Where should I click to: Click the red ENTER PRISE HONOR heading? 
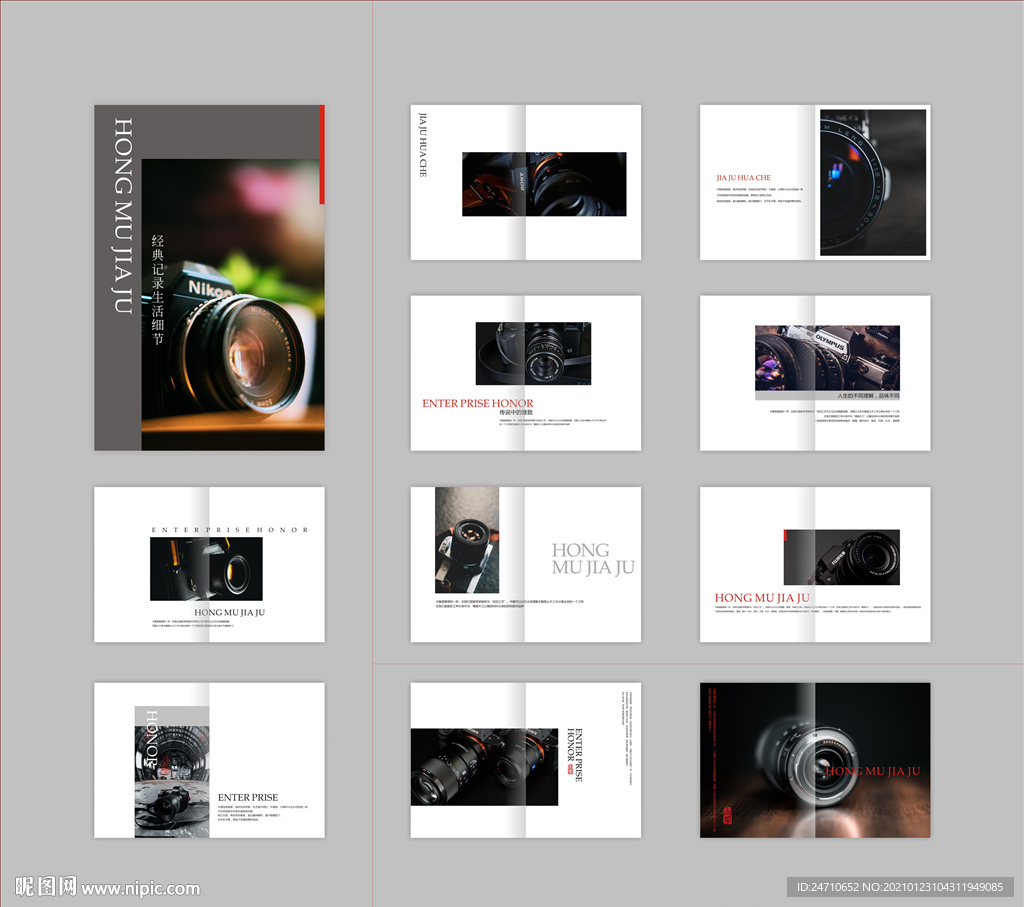pyautogui.click(x=477, y=403)
